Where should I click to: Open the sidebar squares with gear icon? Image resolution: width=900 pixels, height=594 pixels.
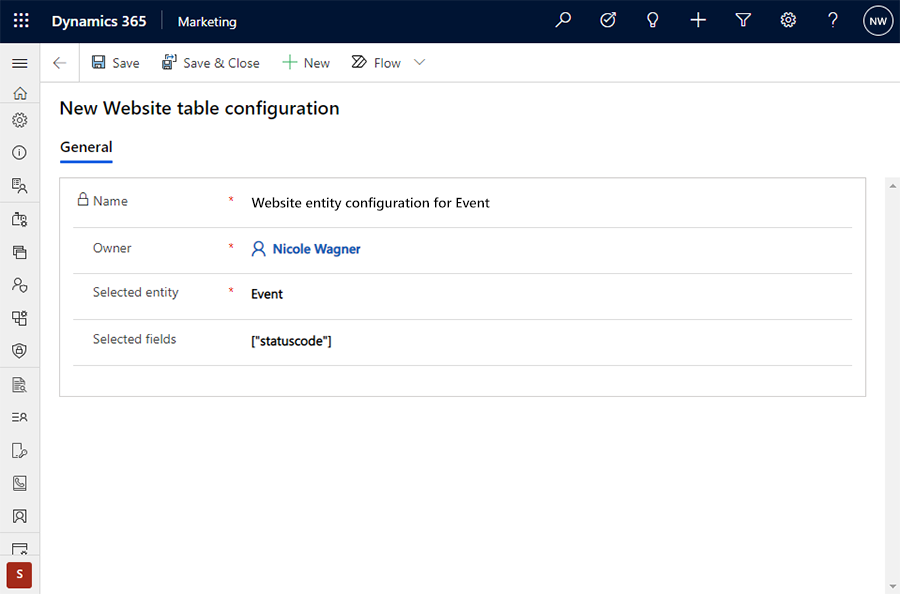[x=20, y=318]
